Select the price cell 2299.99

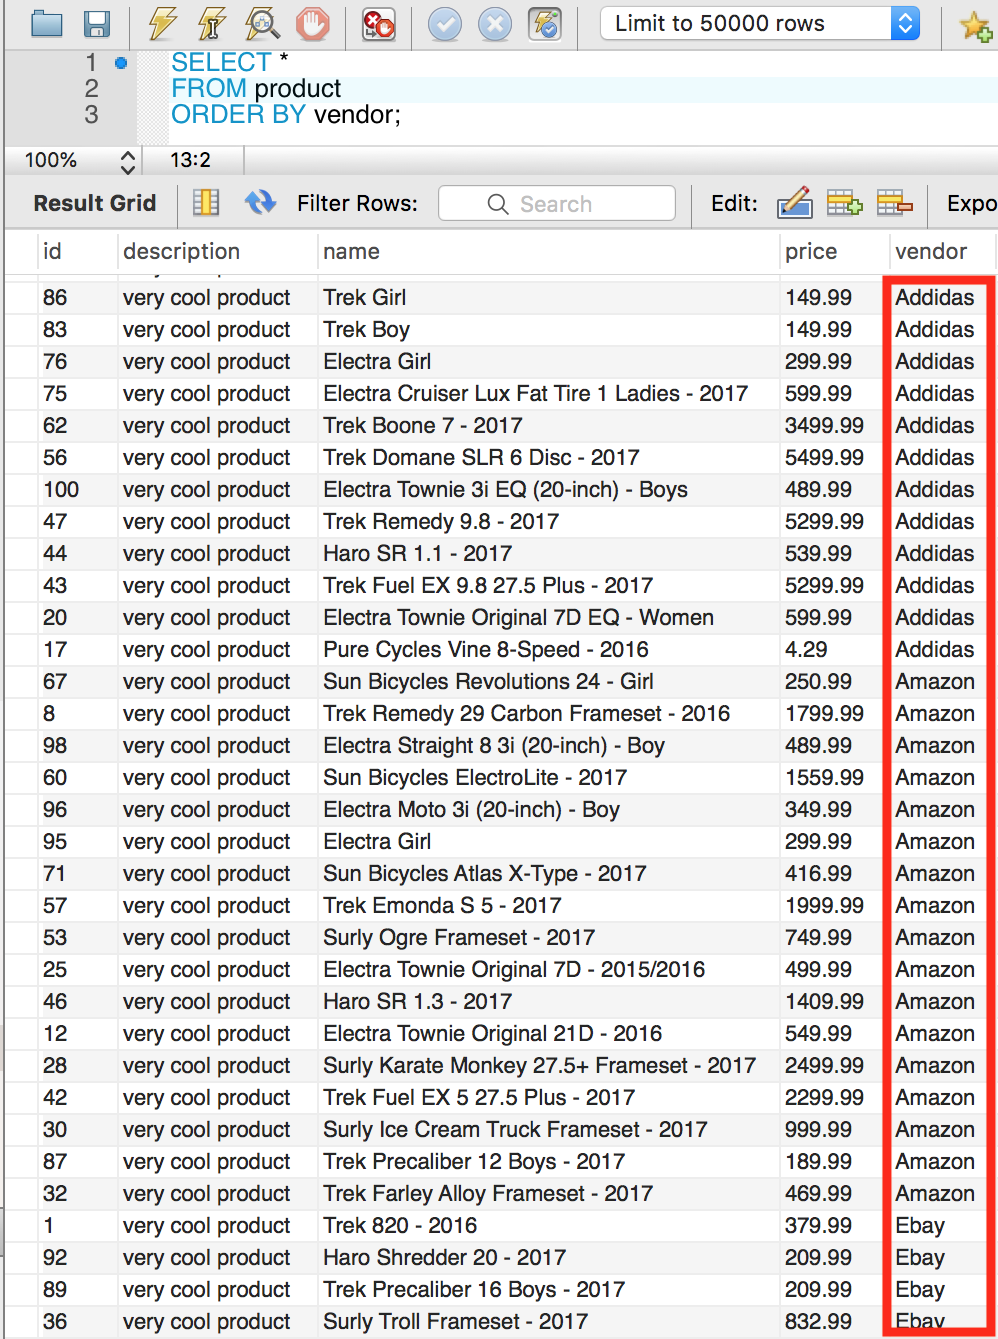pyautogui.click(x=834, y=1097)
